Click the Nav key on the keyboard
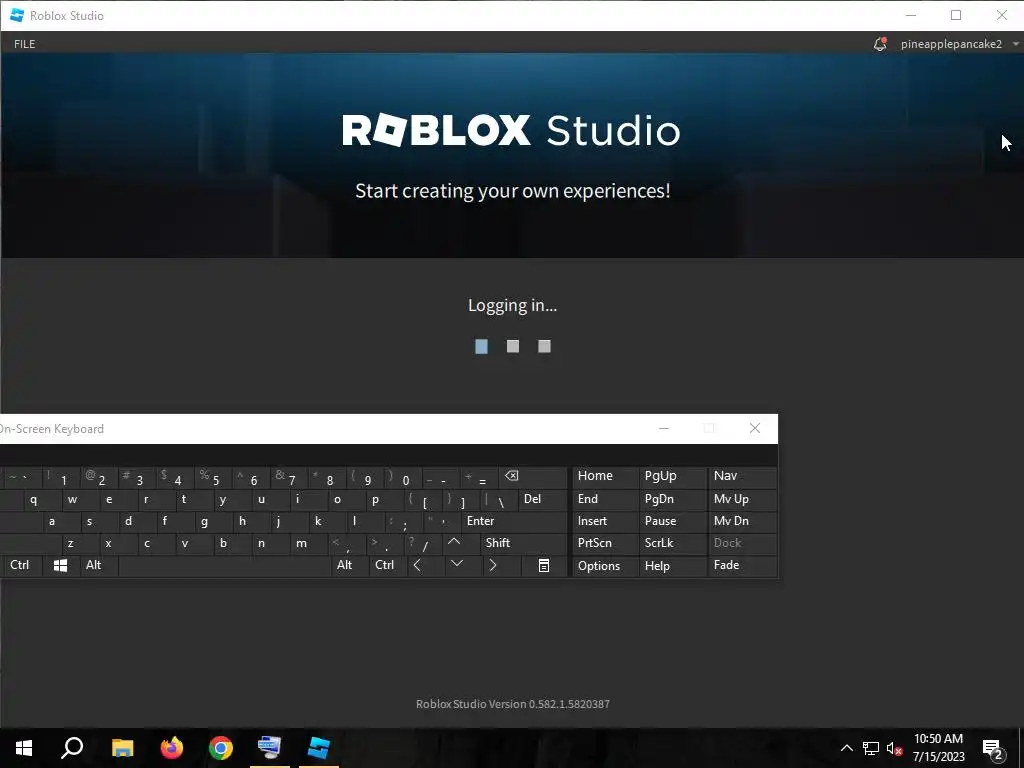Viewport: 1024px width, 768px height. click(742, 476)
